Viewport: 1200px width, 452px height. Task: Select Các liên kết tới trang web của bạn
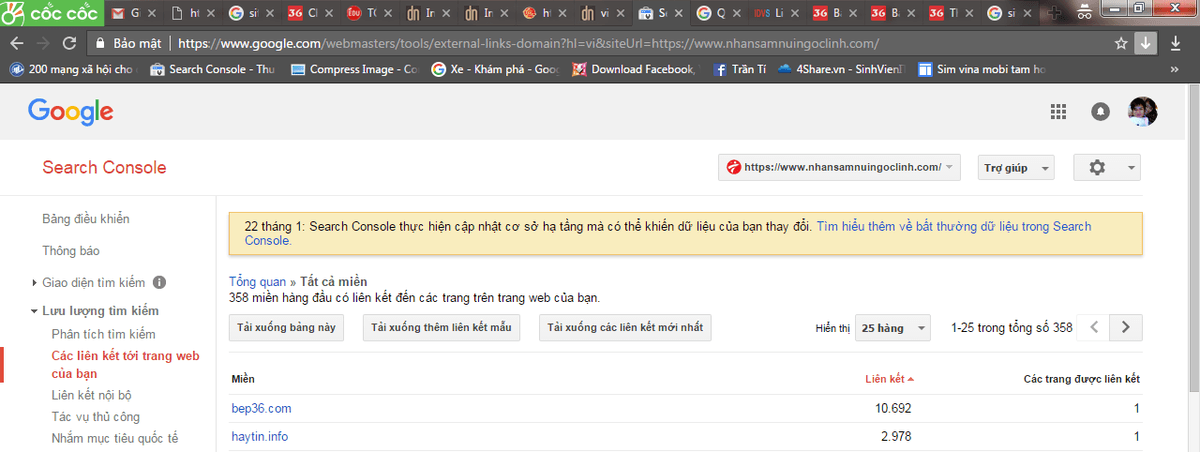(x=126, y=364)
